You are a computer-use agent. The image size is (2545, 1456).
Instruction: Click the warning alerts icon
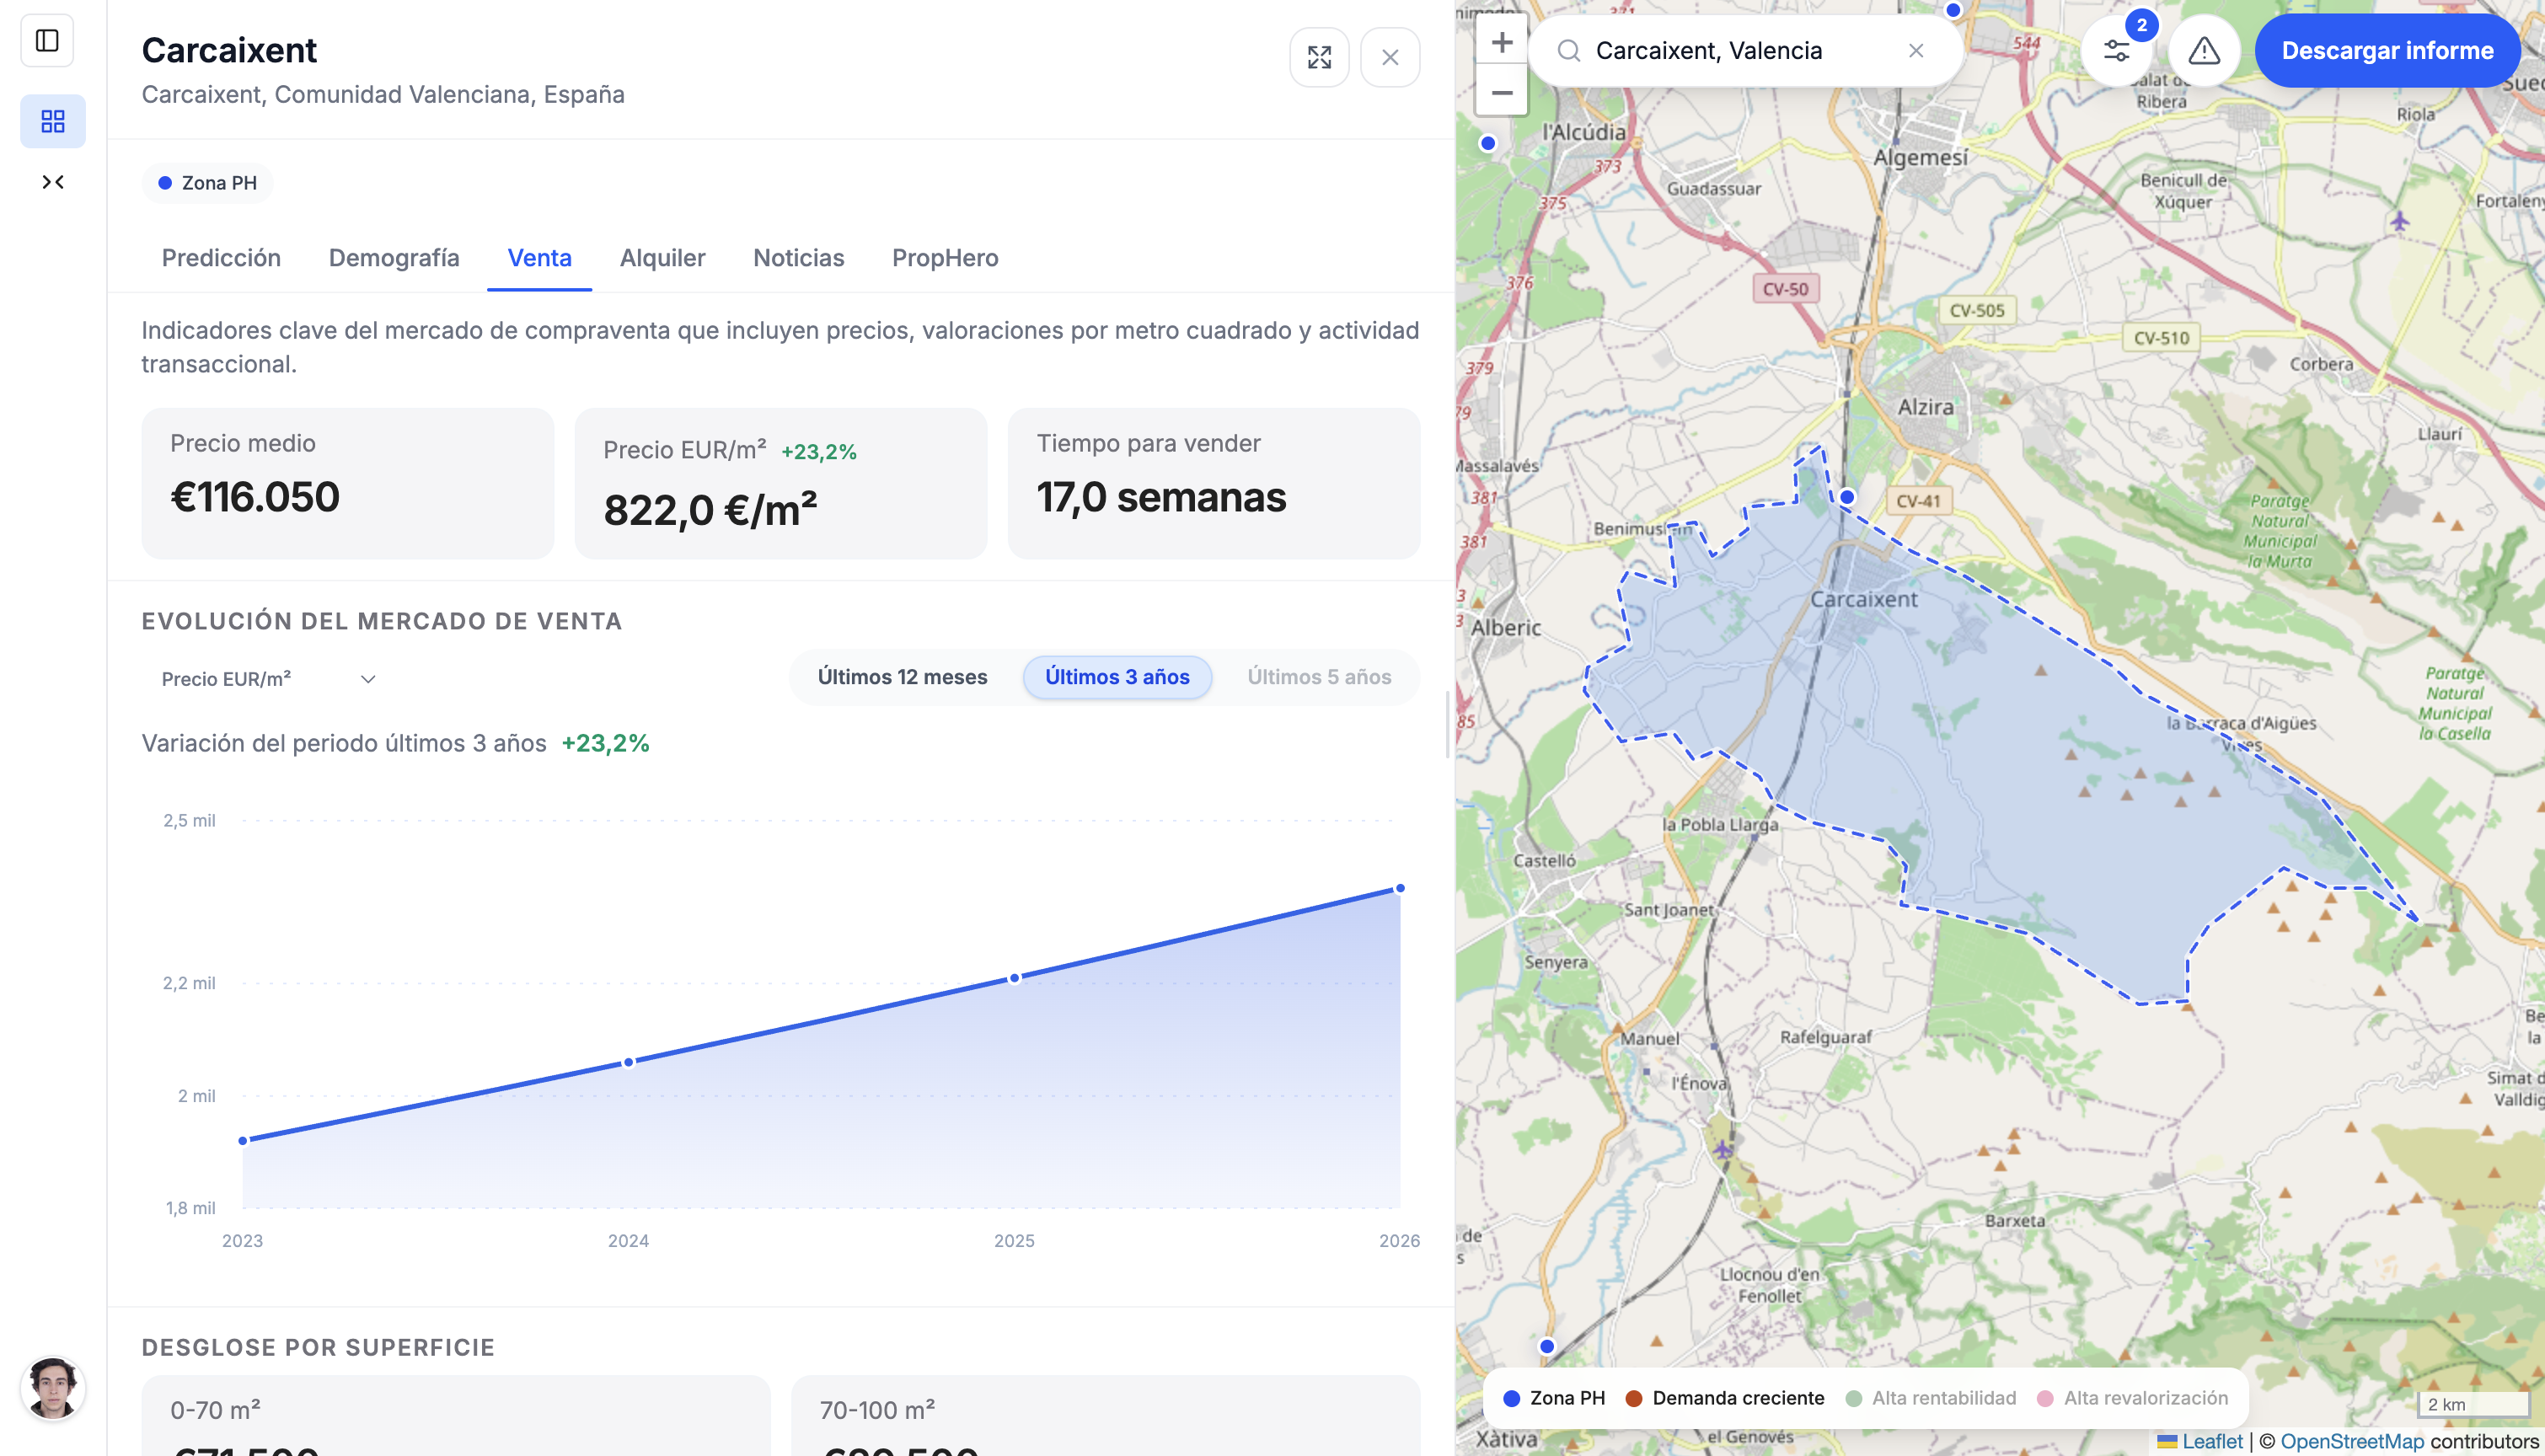click(2203, 50)
